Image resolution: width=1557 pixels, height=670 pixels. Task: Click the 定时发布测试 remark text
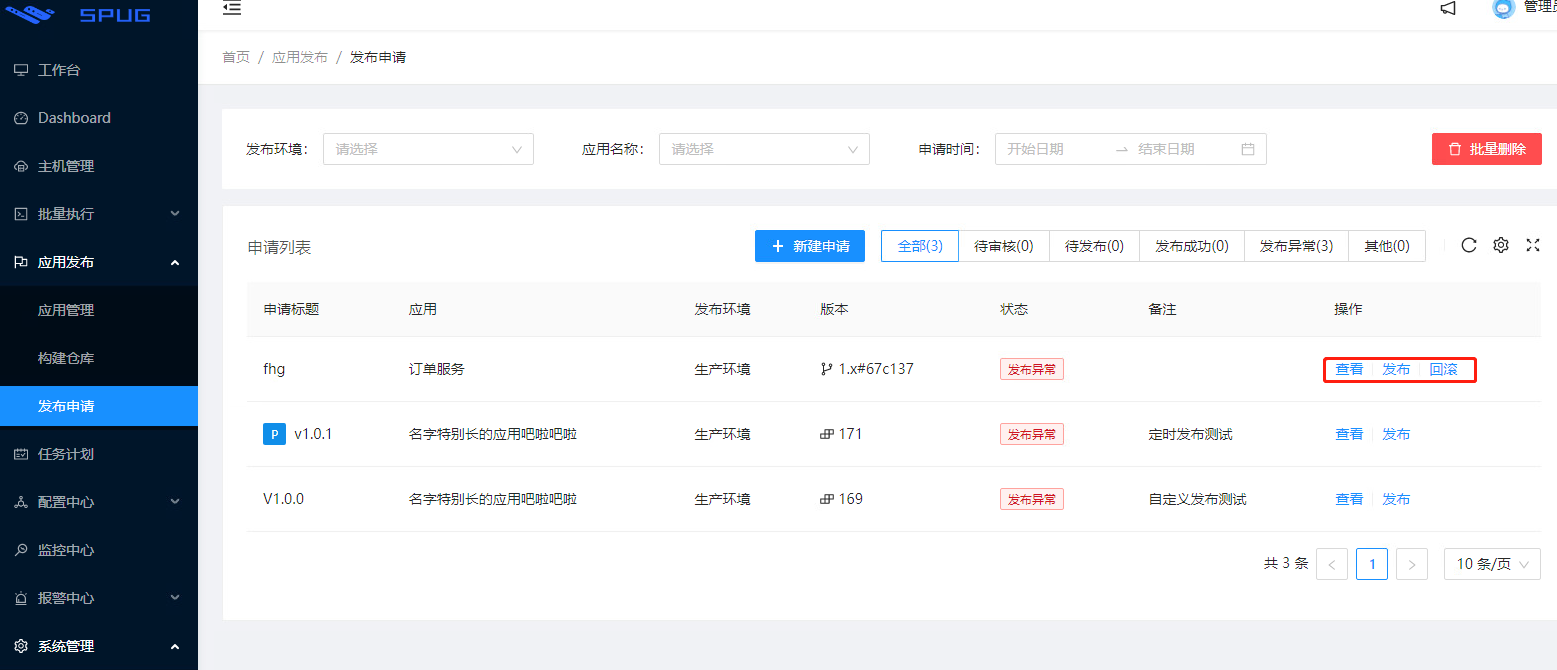click(1191, 434)
